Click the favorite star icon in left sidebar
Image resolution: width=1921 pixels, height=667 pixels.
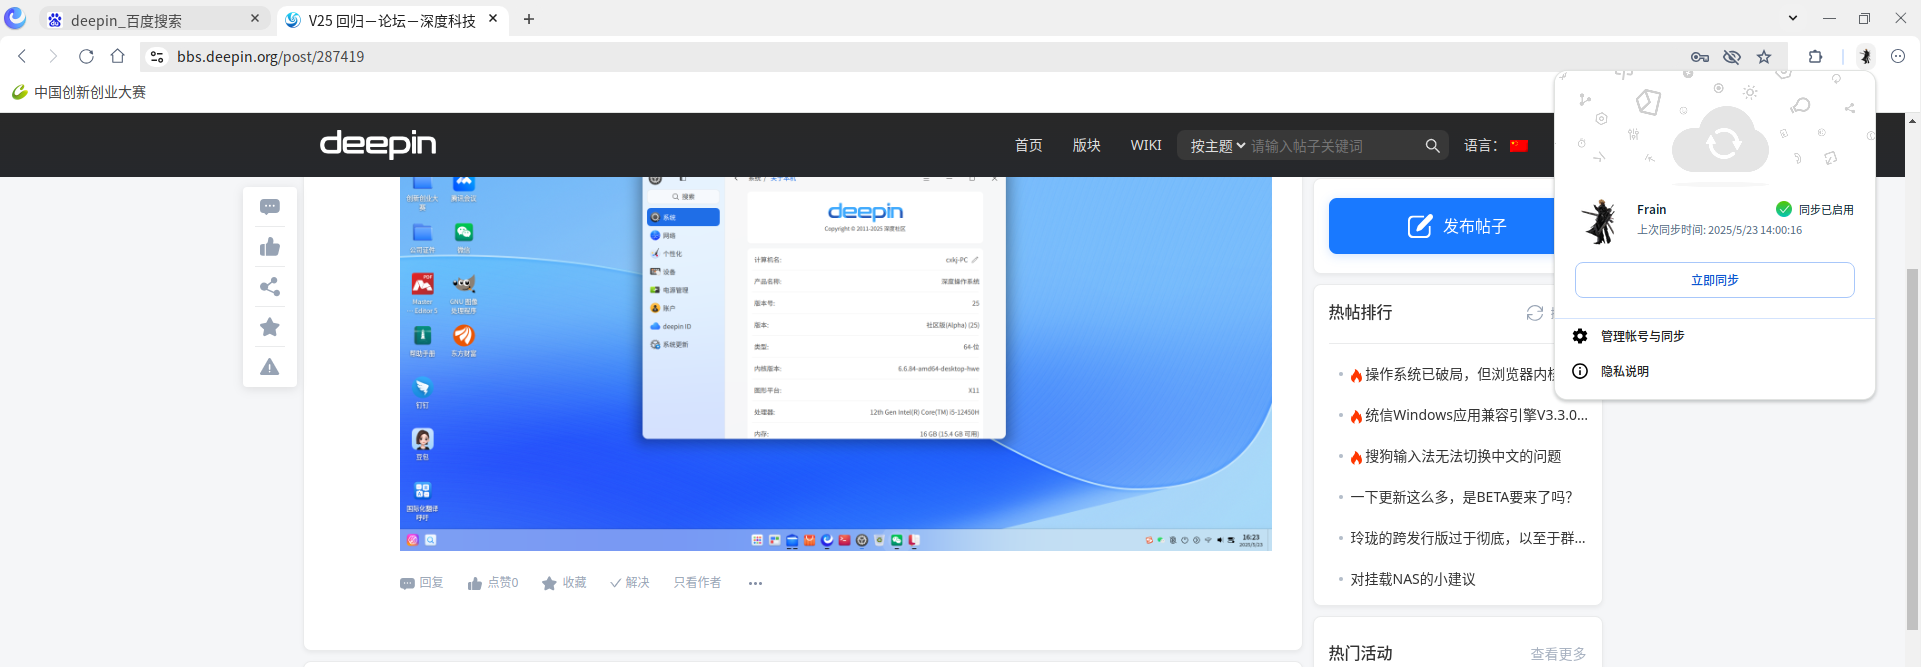pos(270,327)
